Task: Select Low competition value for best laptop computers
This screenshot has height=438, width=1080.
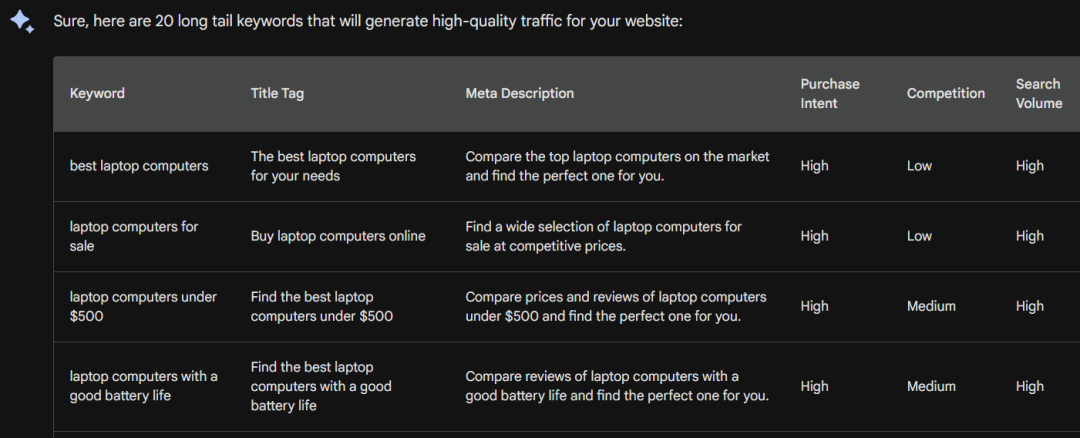Action: [x=920, y=166]
